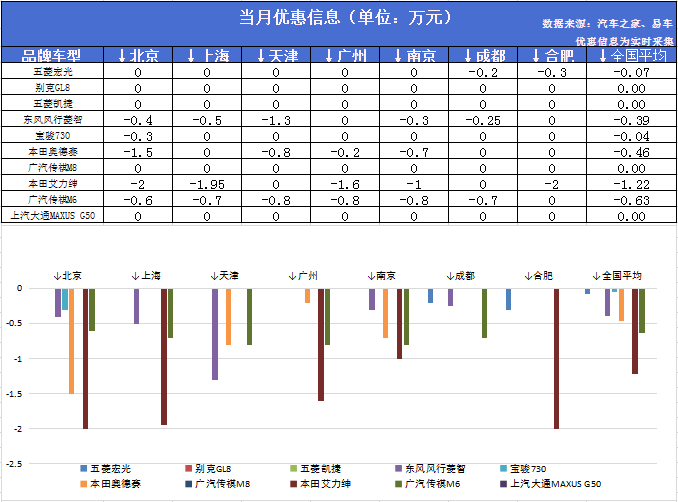This screenshot has height=502, width=678.
Task: Select the -1 cell for 本田艾力绅 南京
Action: (x=414, y=184)
